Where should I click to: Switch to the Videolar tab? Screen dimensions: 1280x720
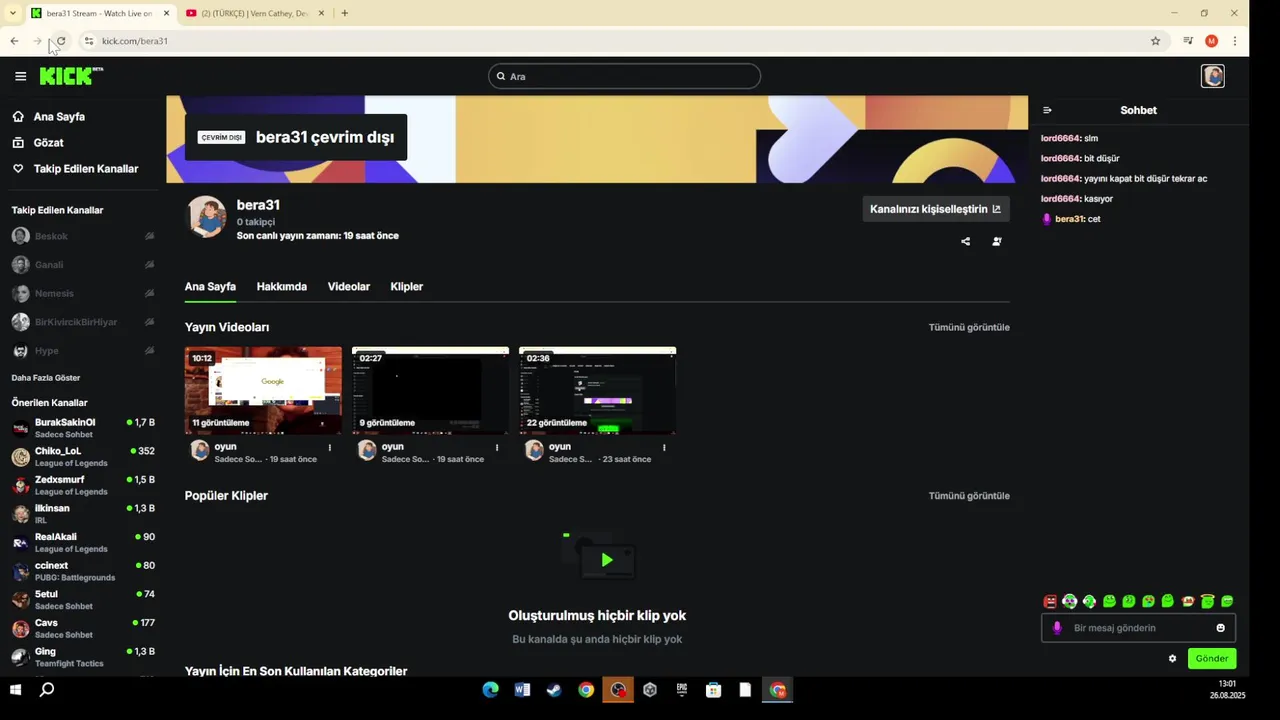(x=349, y=287)
